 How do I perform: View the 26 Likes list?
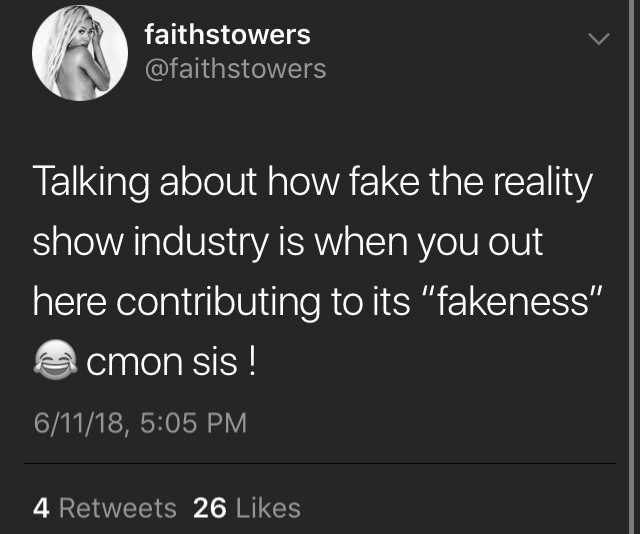tap(247, 508)
